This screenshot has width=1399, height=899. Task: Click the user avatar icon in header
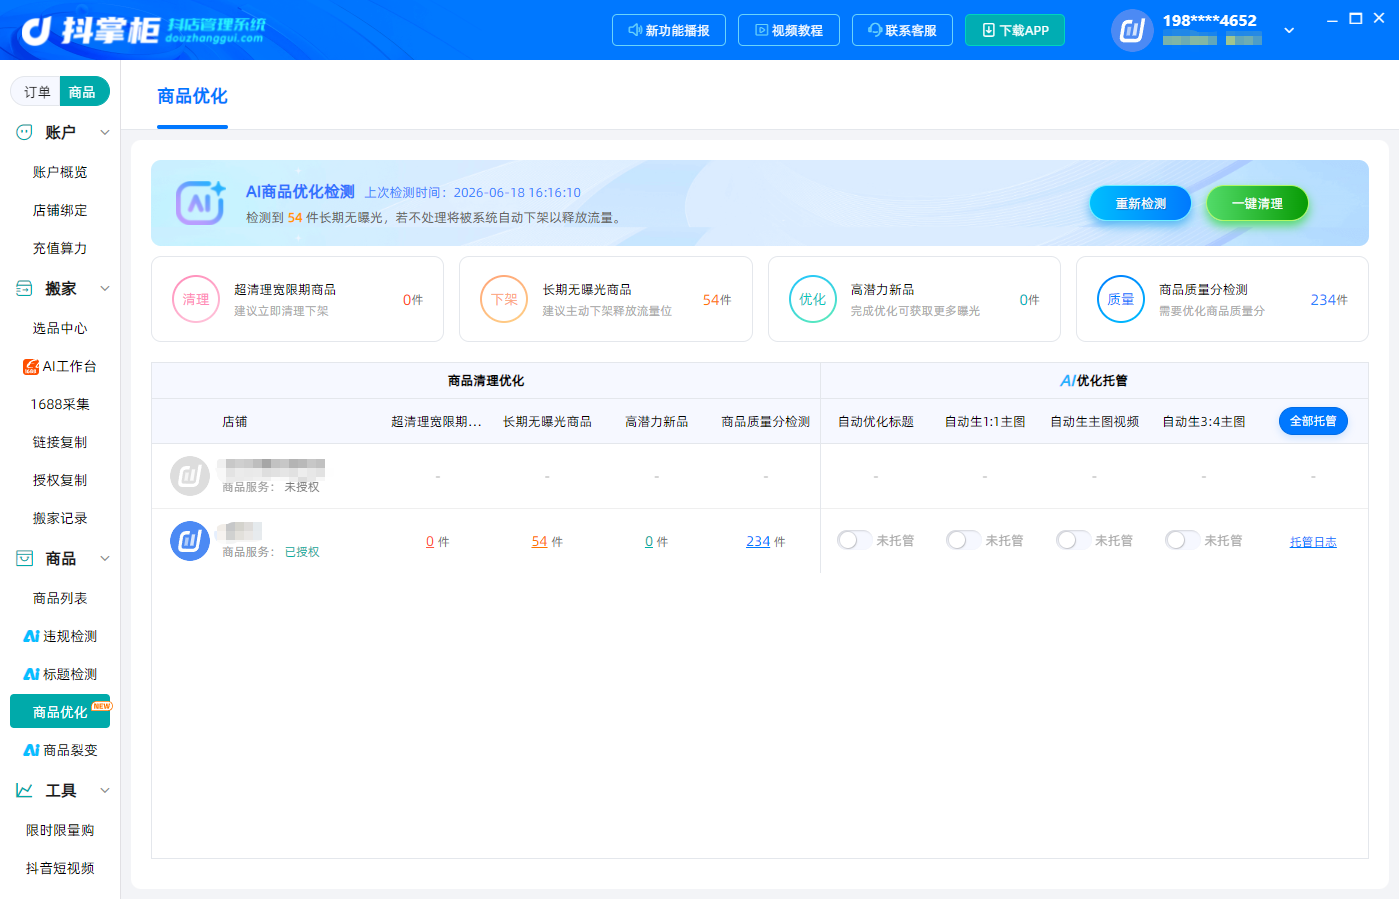[x=1132, y=30]
